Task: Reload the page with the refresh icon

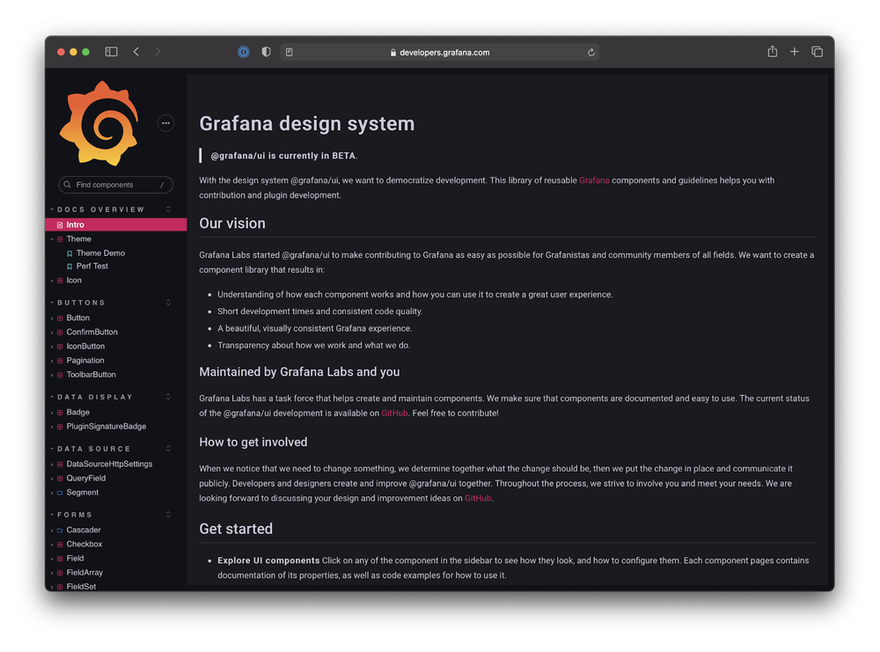Action: [591, 52]
